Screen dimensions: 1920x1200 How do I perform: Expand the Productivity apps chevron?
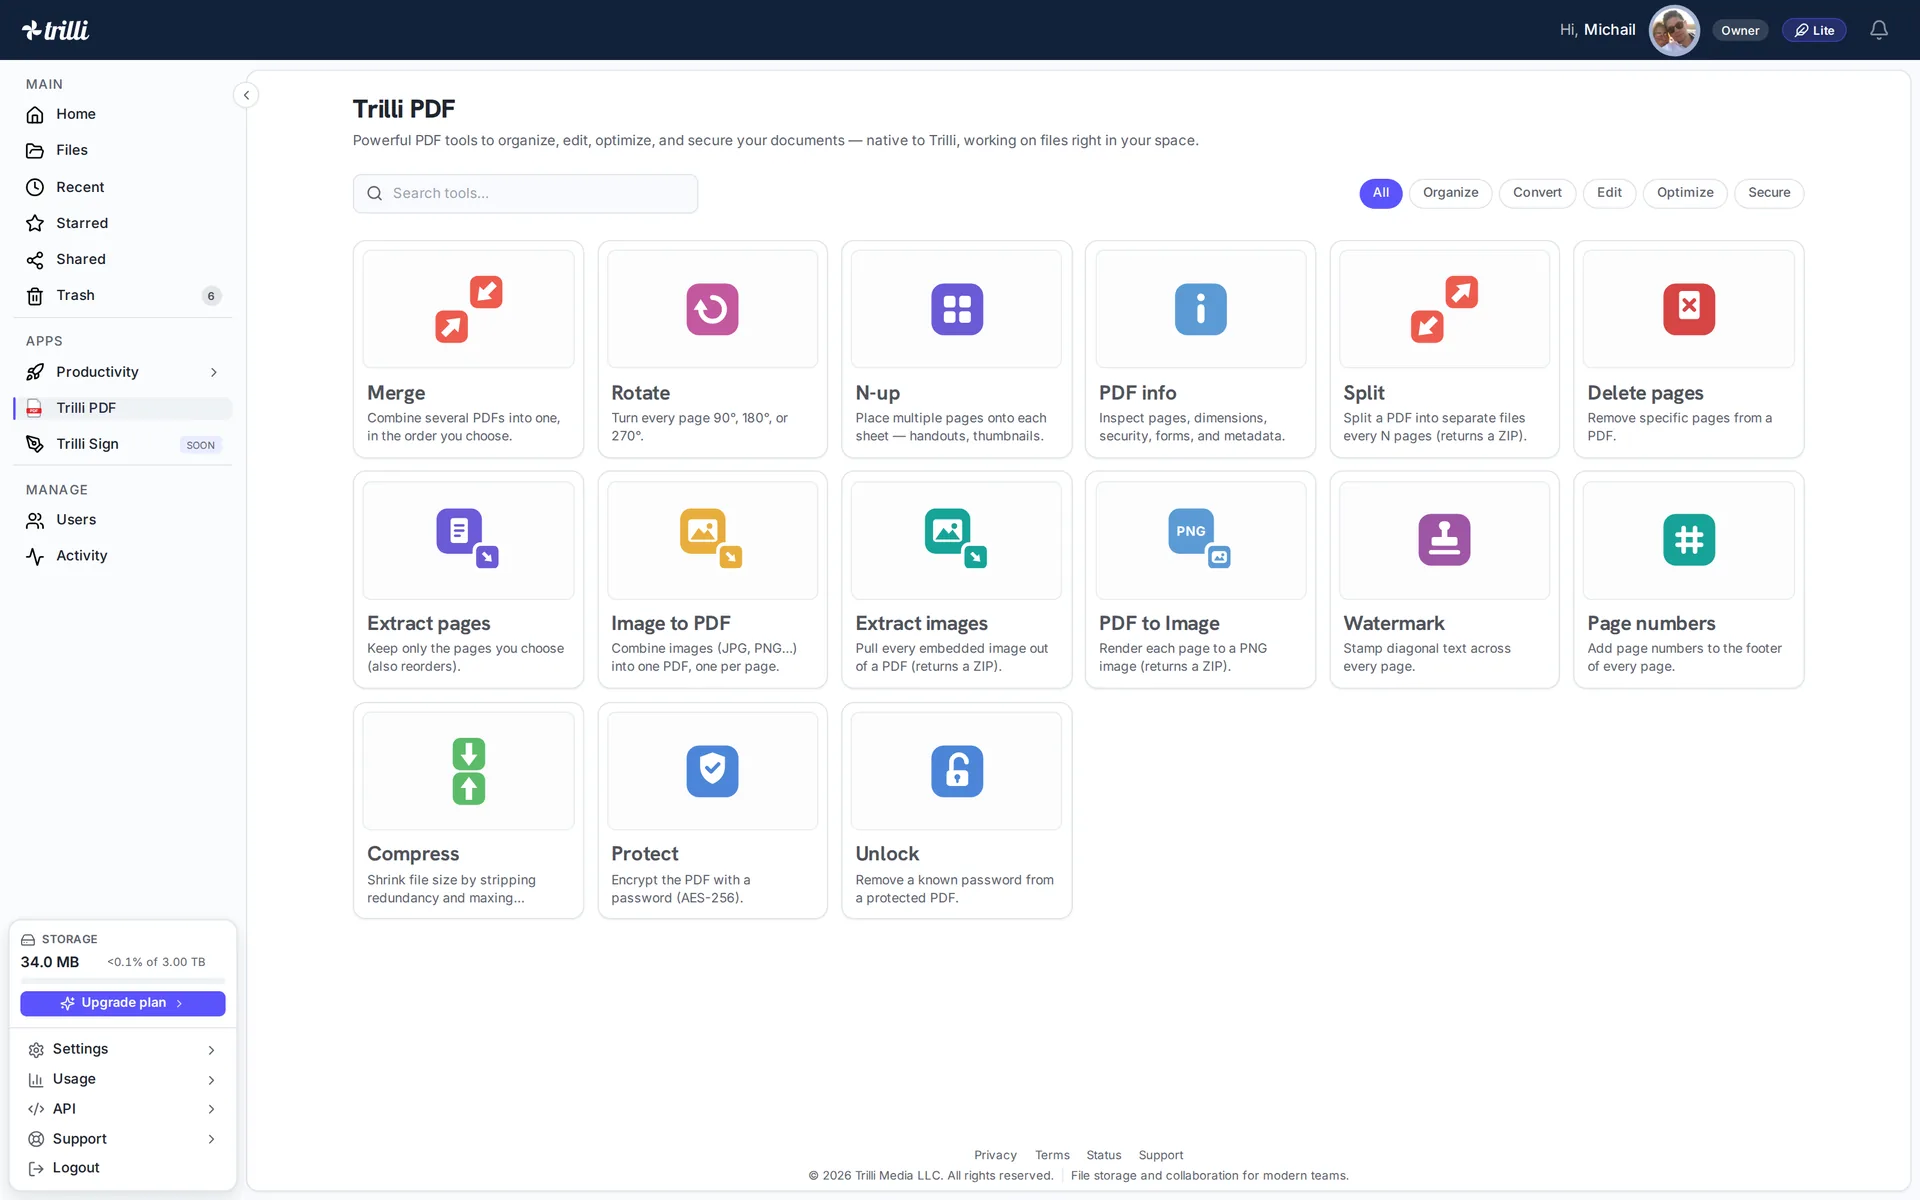(213, 372)
